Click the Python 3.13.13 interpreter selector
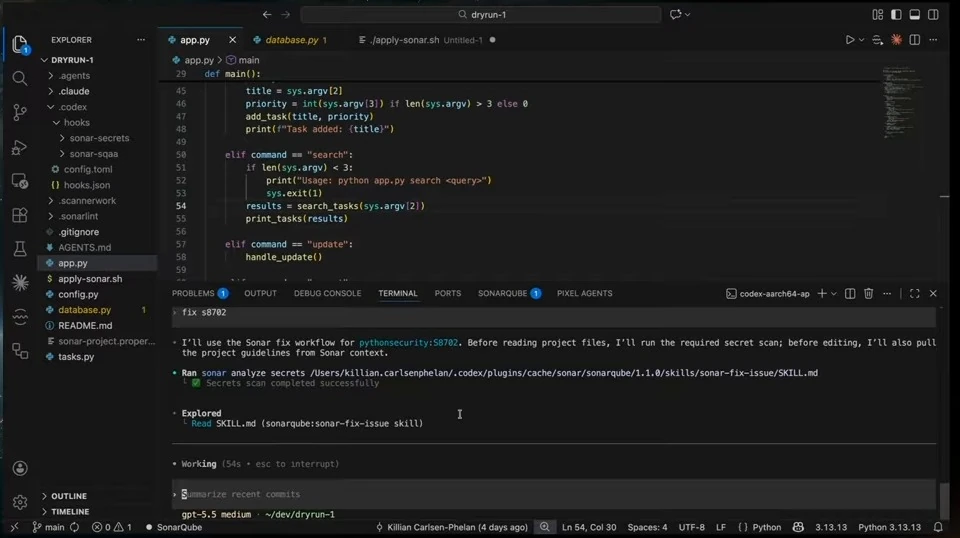The width and height of the screenshot is (960, 538). 889,527
